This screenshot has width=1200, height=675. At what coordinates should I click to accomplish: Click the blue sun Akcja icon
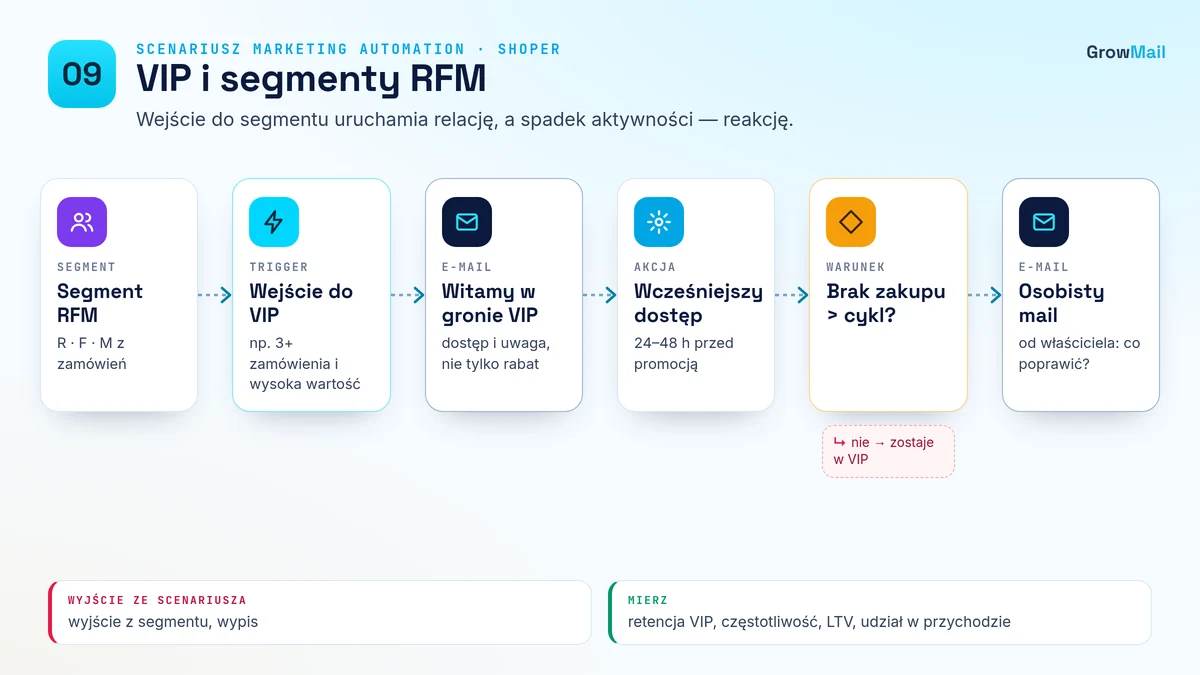tap(659, 222)
